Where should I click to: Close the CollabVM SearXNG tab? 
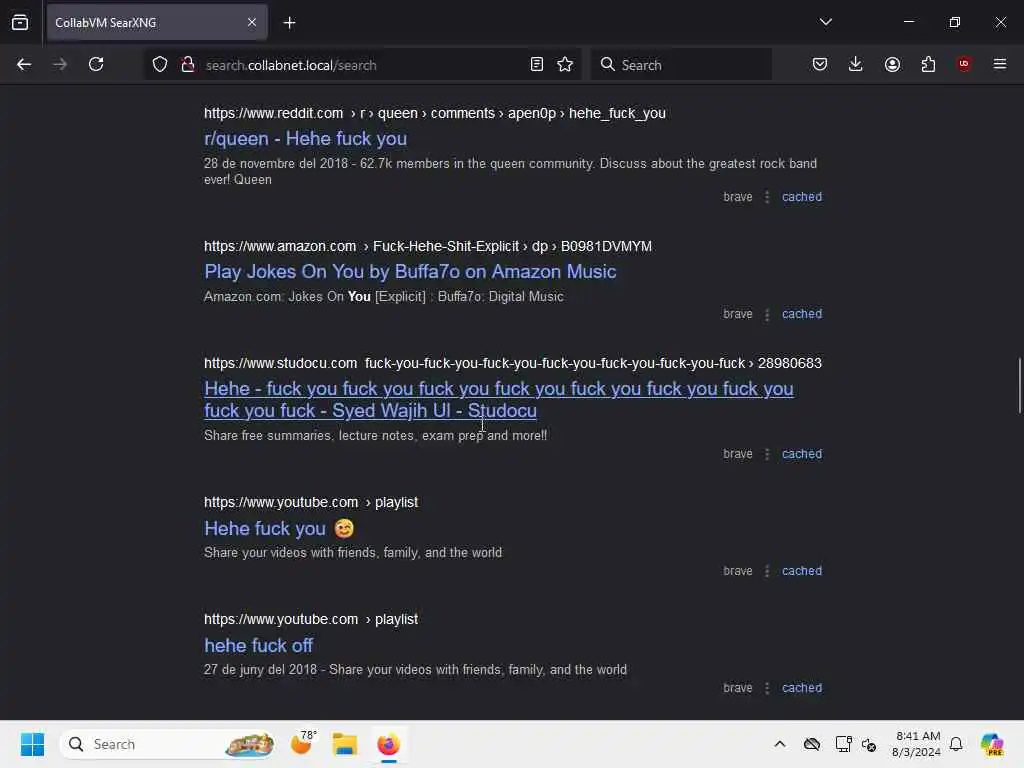point(251,22)
